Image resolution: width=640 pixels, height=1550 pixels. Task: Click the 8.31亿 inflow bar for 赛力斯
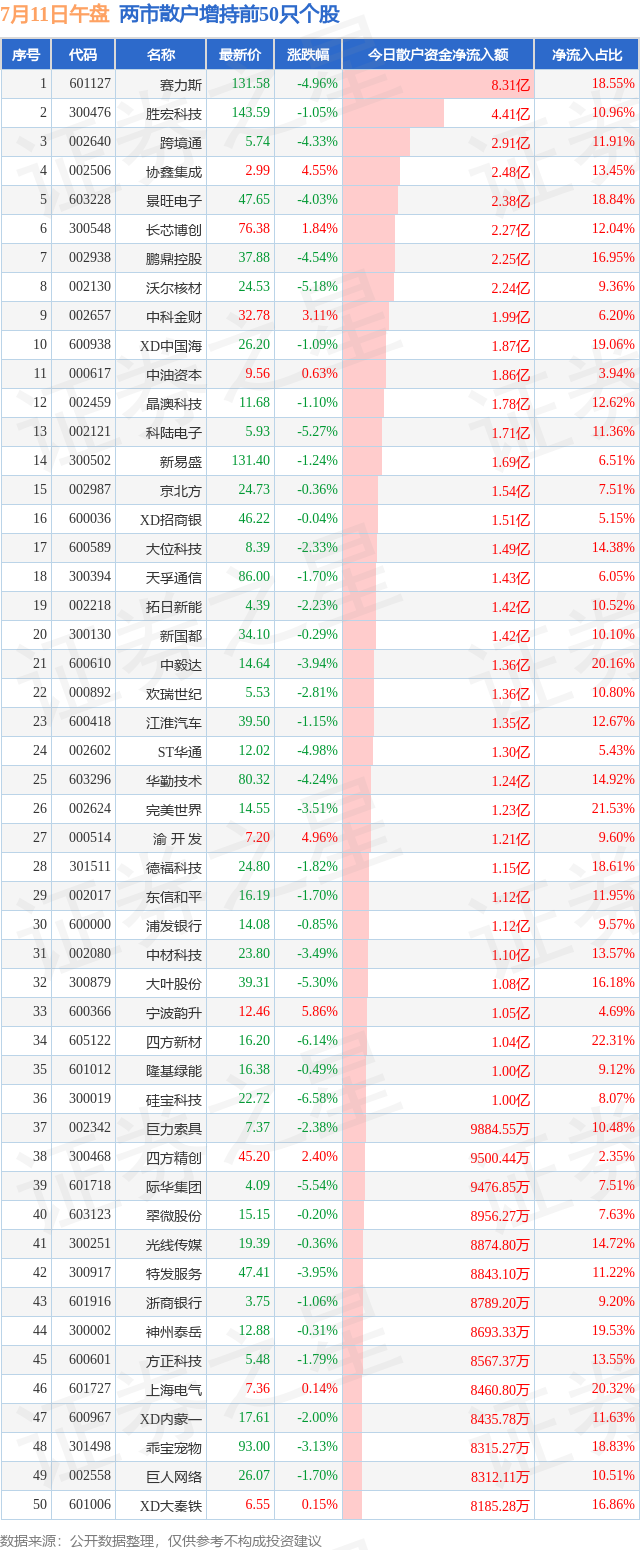click(438, 85)
